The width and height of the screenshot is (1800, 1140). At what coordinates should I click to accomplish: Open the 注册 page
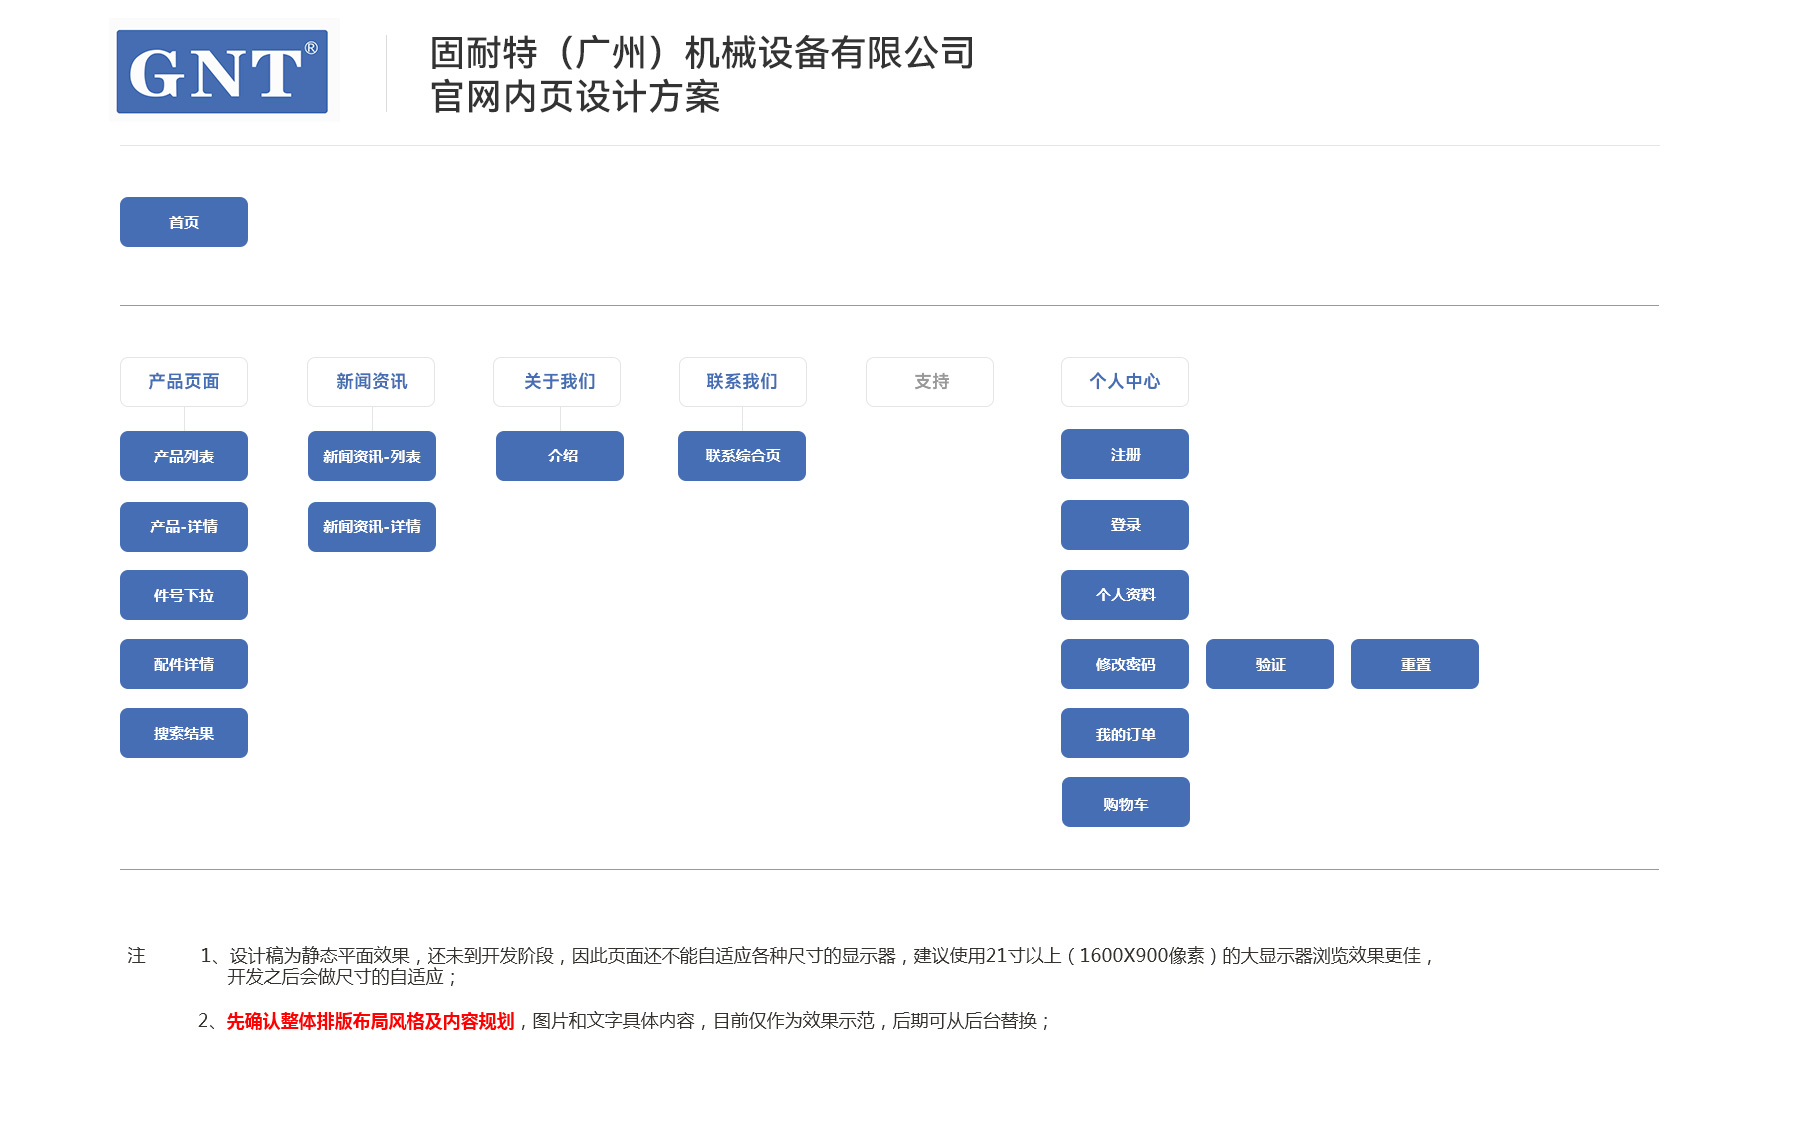(1125, 454)
